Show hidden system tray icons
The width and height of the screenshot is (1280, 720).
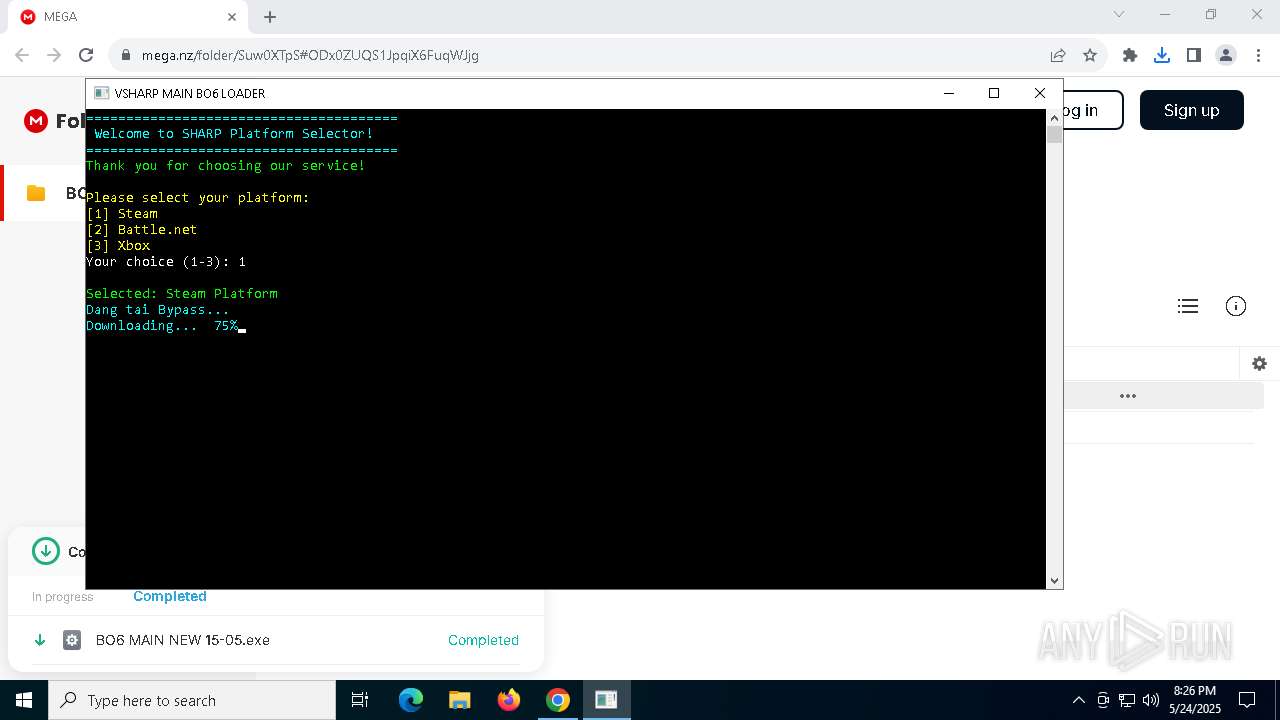pyautogui.click(x=1078, y=700)
